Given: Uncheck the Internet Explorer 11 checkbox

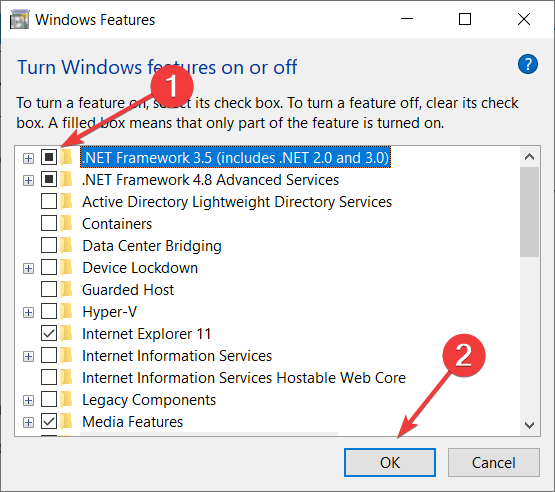Looking at the screenshot, I should tap(49, 333).
